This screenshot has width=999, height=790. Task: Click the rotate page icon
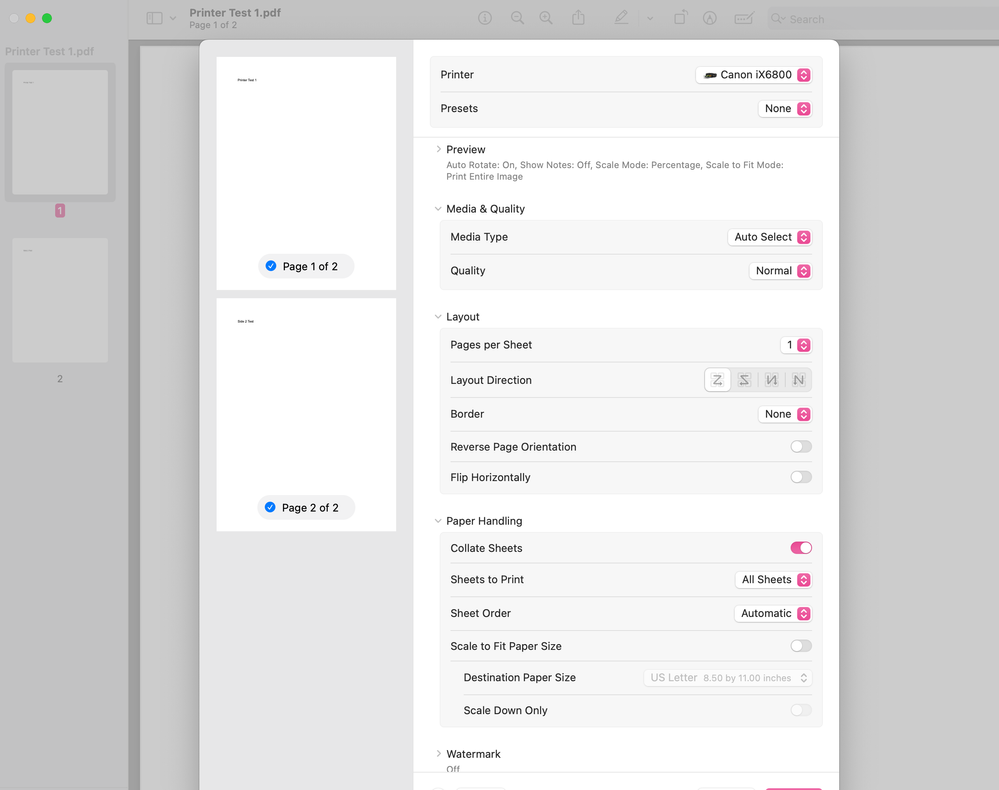(x=681, y=18)
